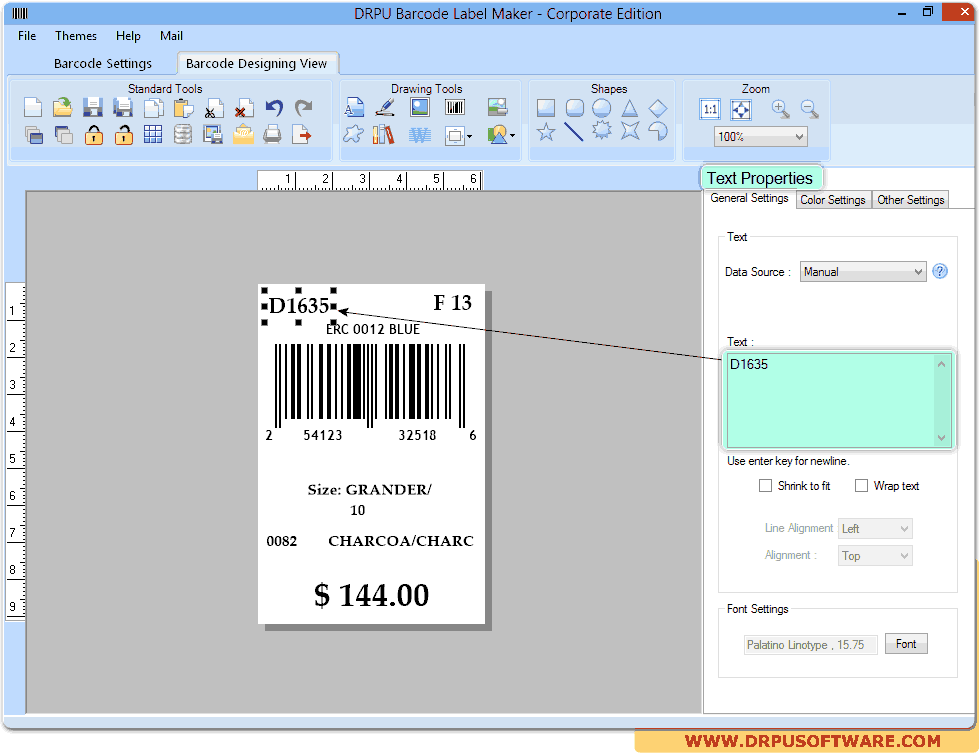The height and width of the screenshot is (753, 980).
Task: Click inside the D1635 text box
Action: (x=837, y=399)
